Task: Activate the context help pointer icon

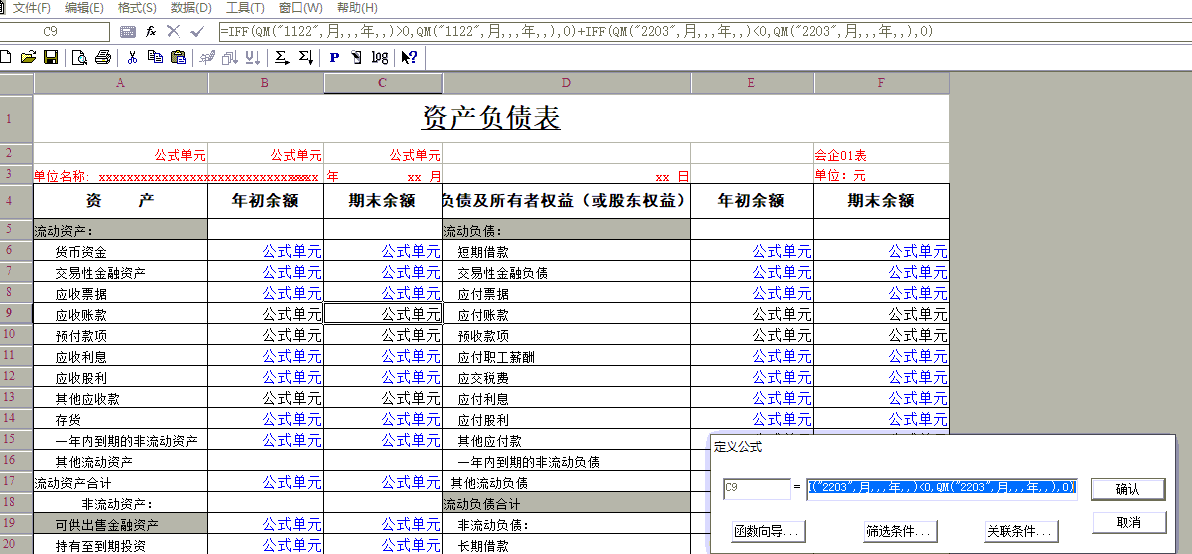Action: click(x=409, y=57)
